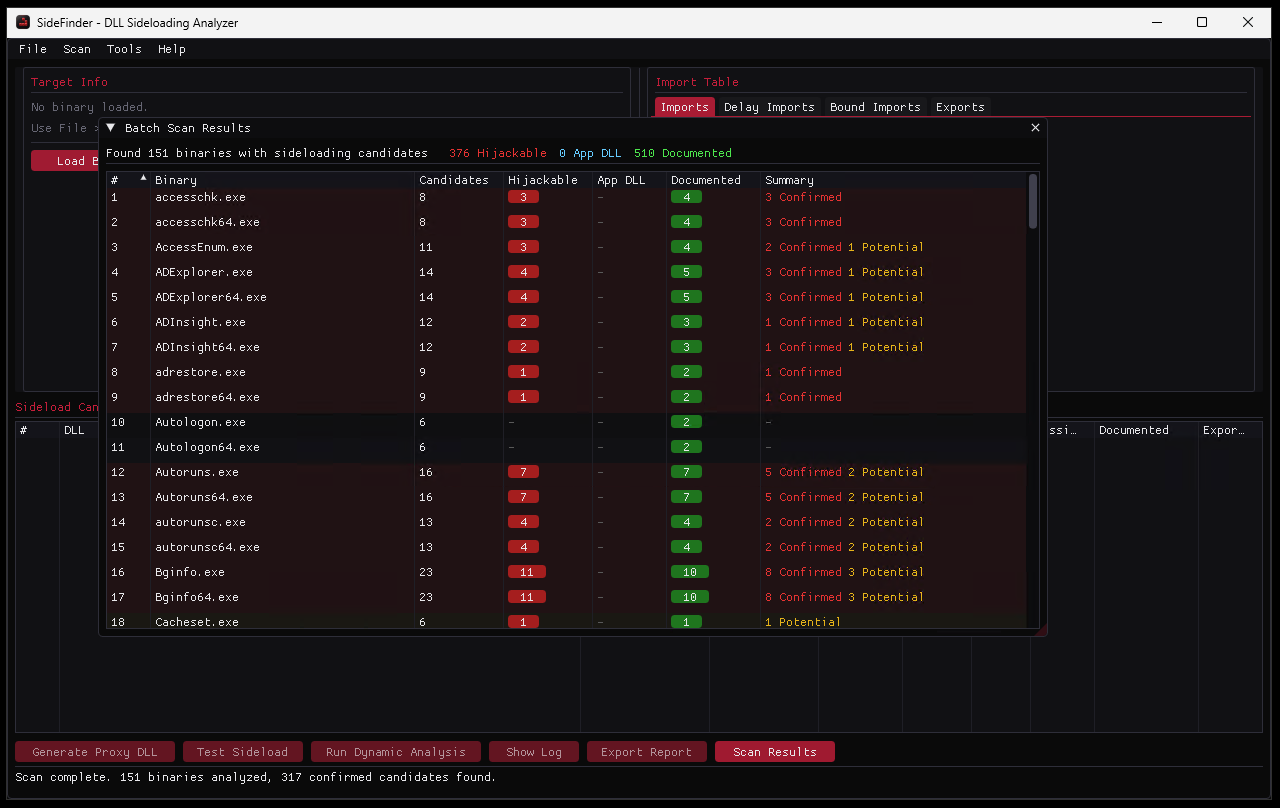
Task: Select the adrestore.exe row
Action: (567, 372)
